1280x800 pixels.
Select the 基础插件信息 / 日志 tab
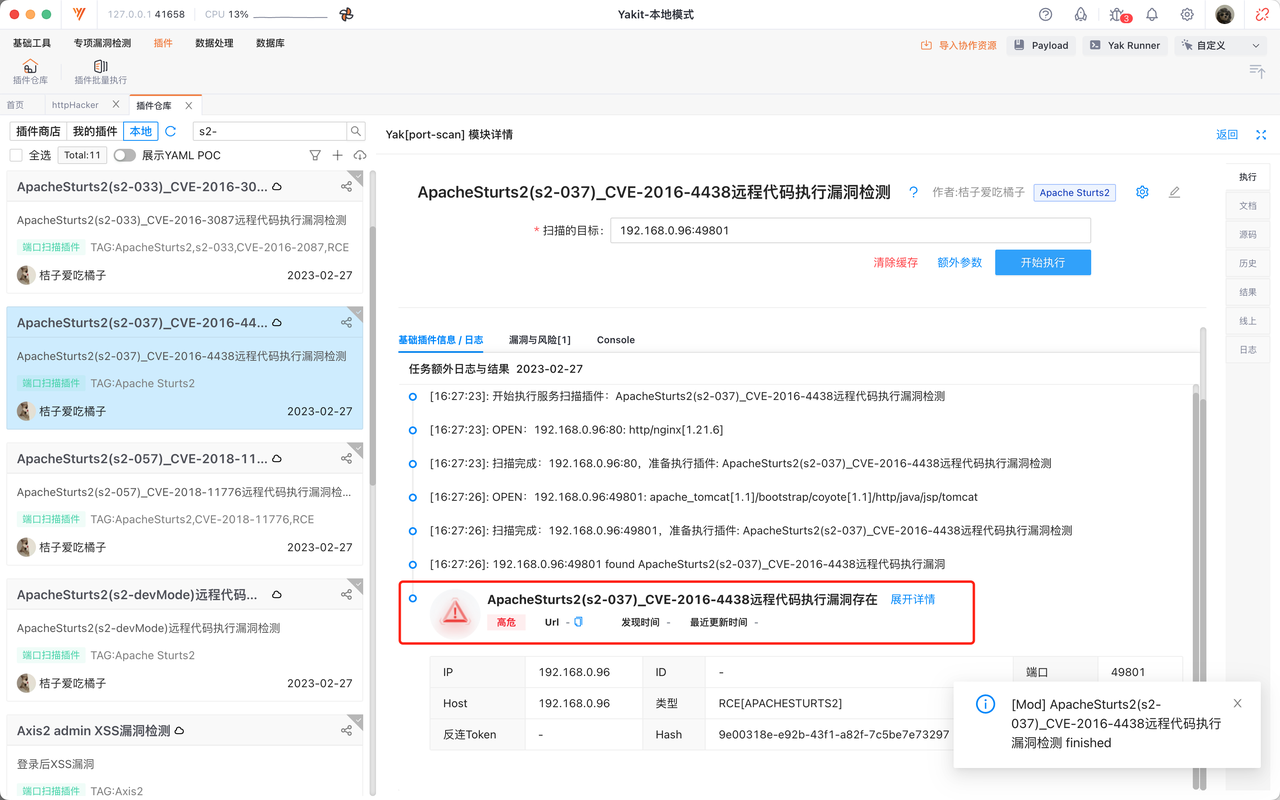441,340
